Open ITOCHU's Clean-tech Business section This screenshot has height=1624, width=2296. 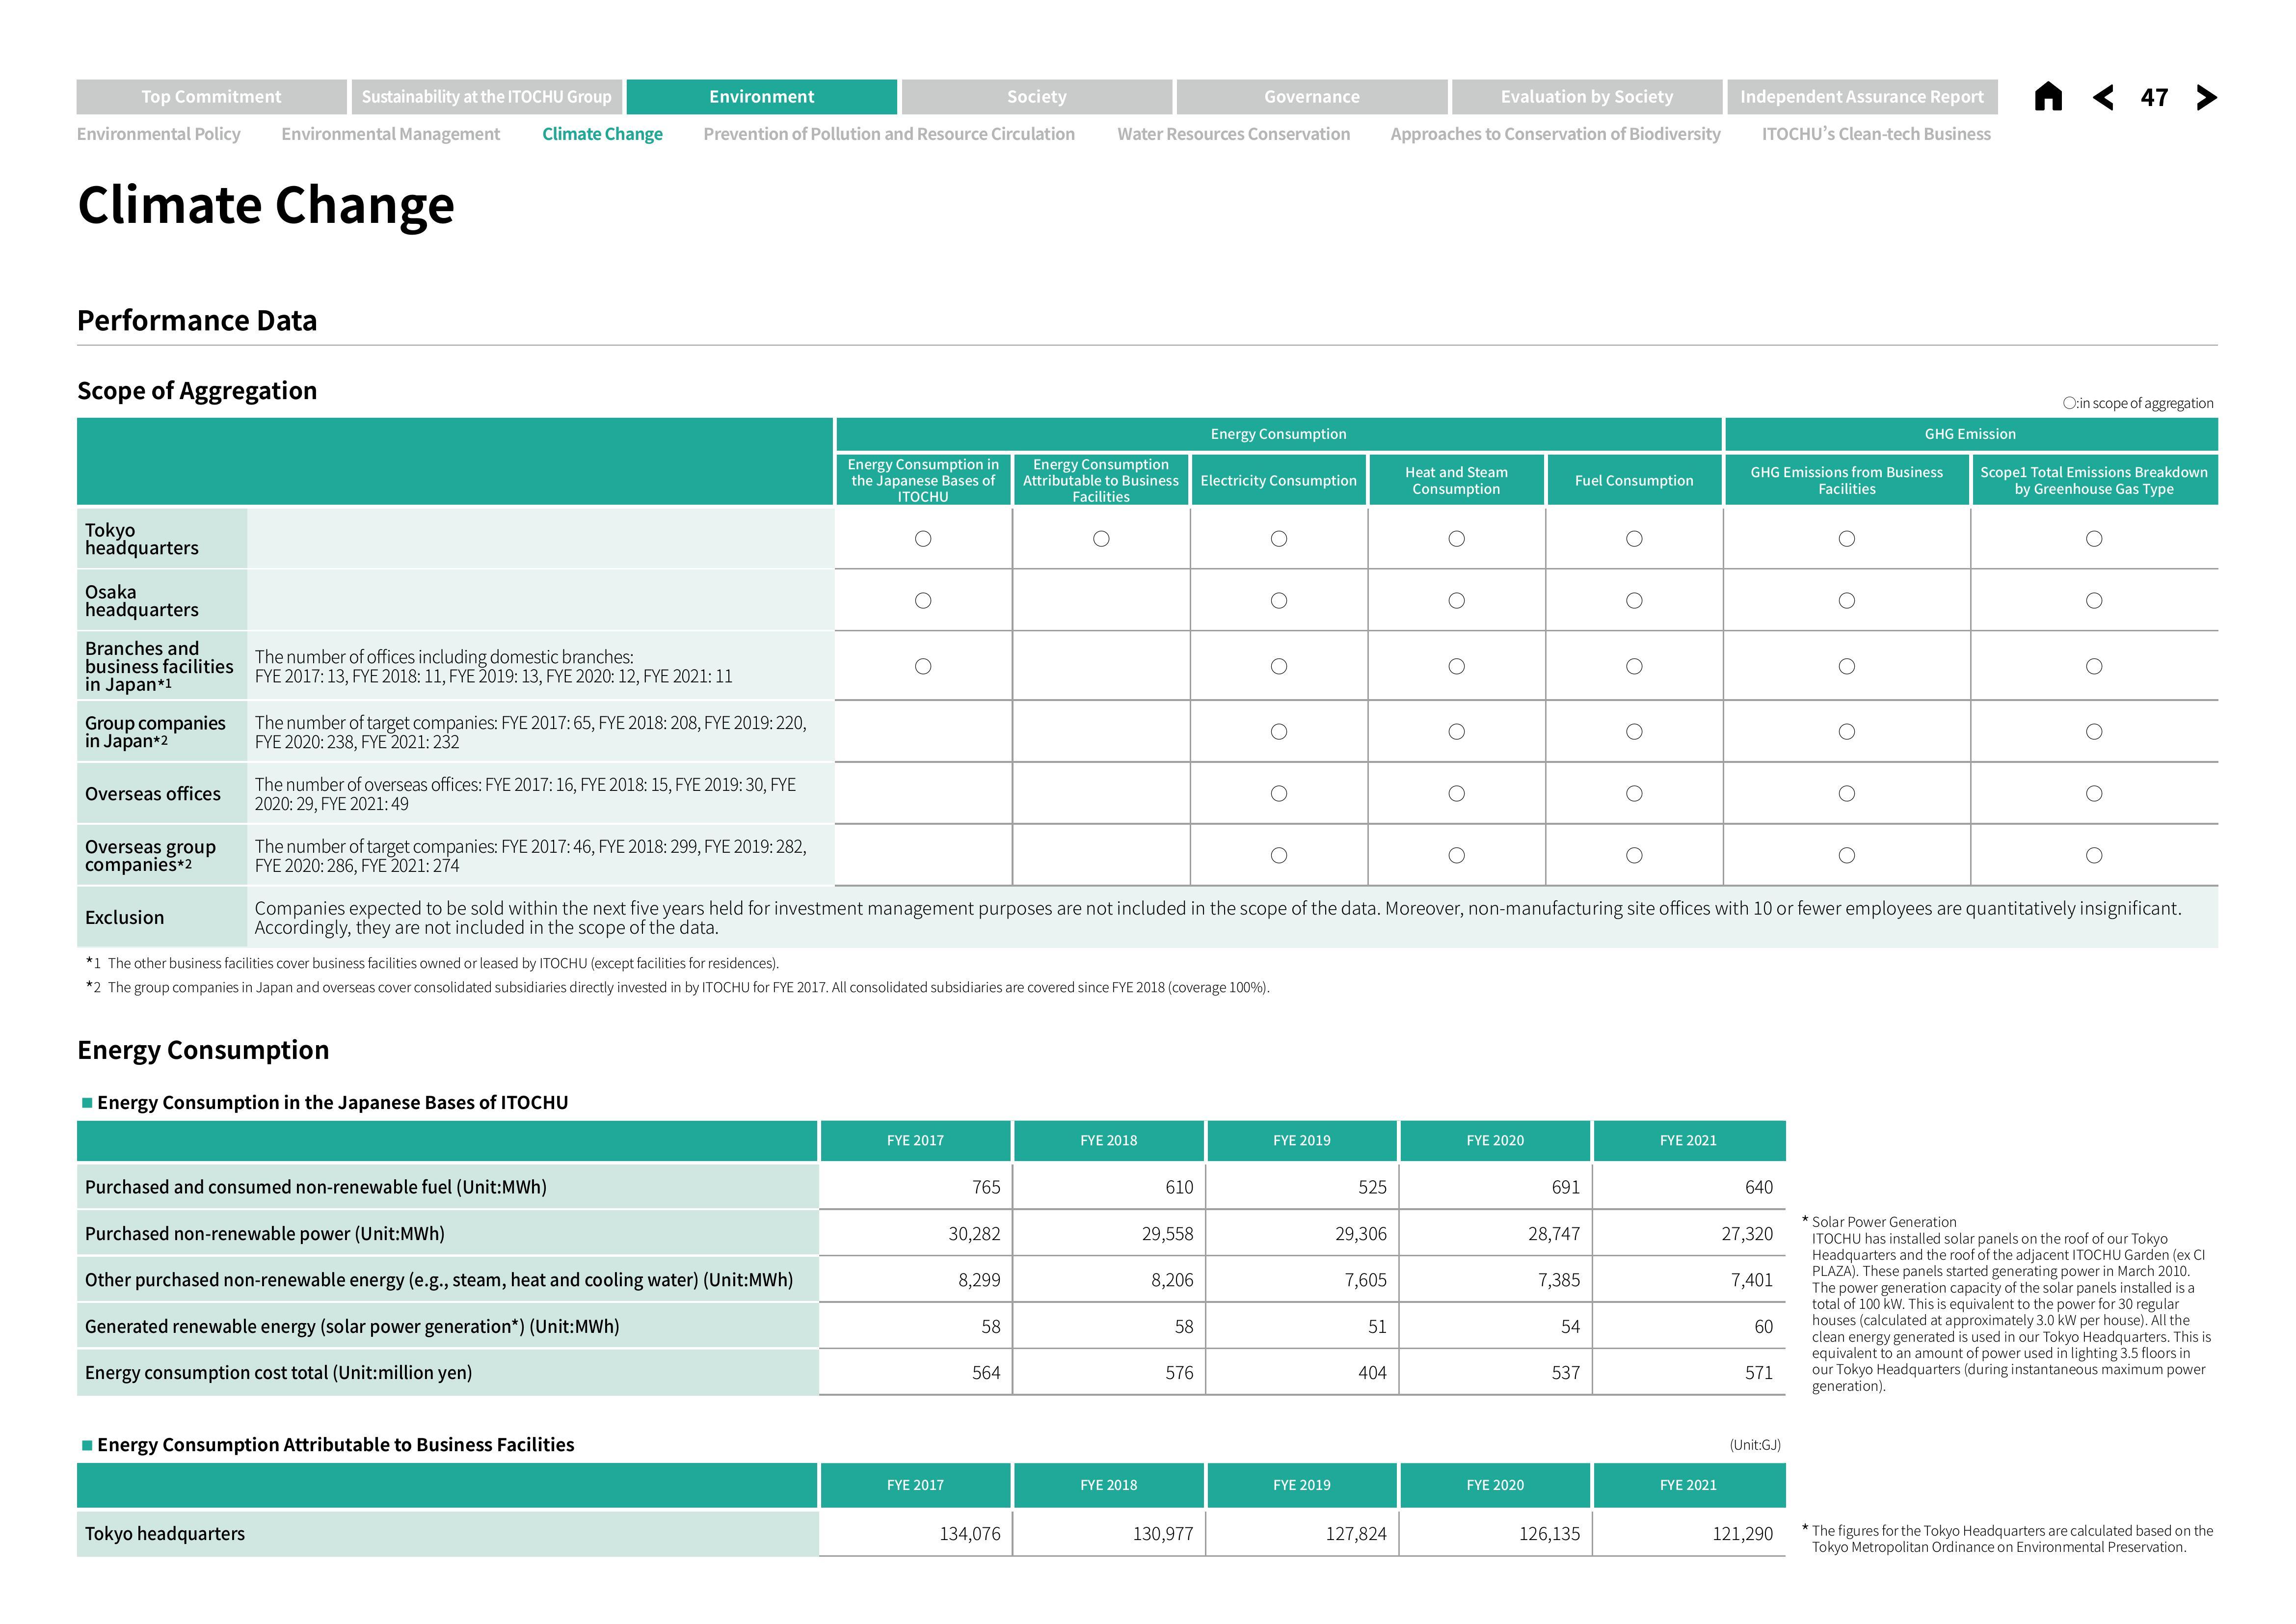click(1876, 134)
